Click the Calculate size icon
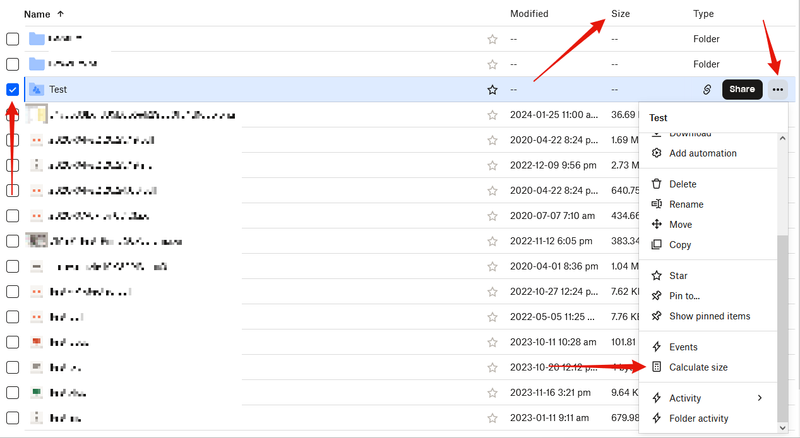This screenshot has height=438, width=800. 656,367
